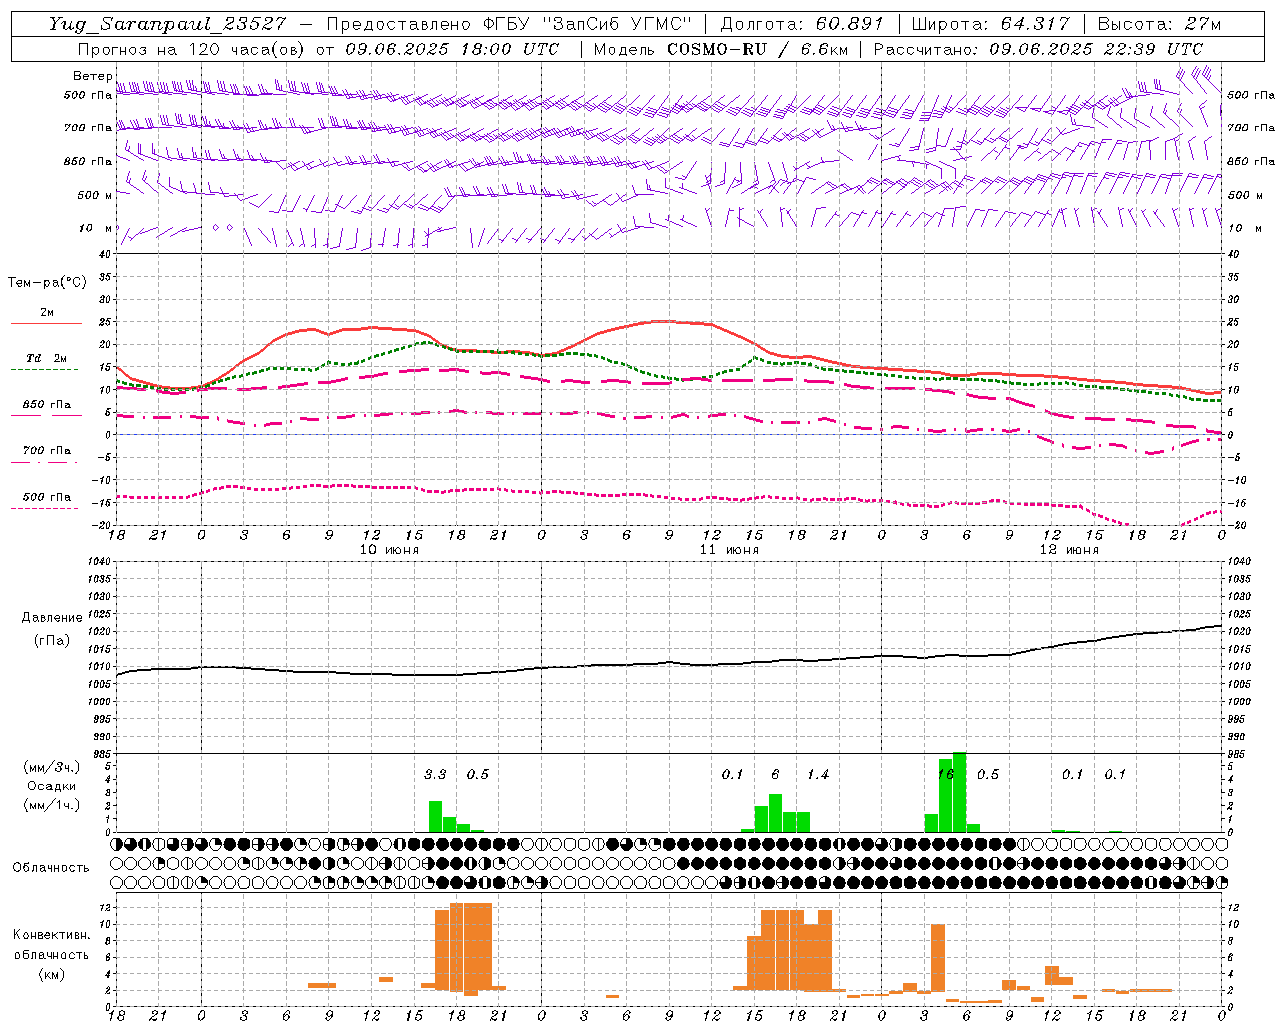This screenshot has height=1024, width=1280.
Task: Click the 12 июня date label
Action: 1069,550
